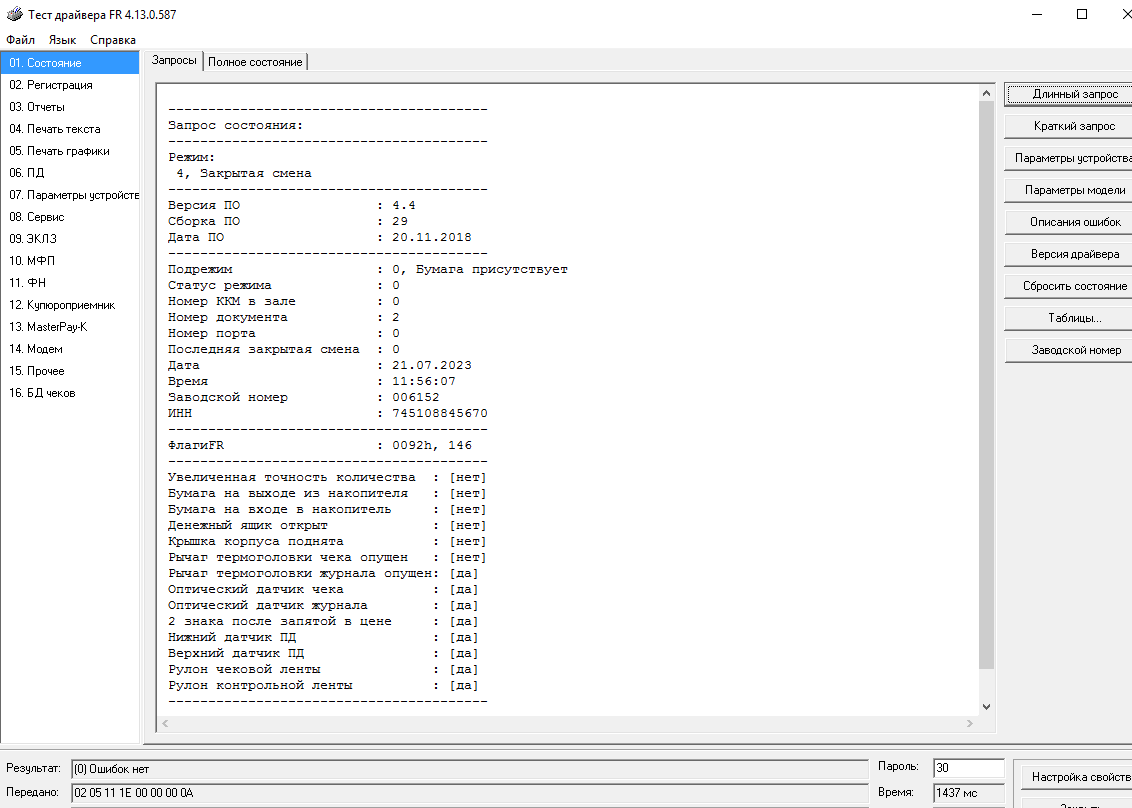The height and width of the screenshot is (808, 1132).
Task: Open 07. Параметры устройства section
Action: pos(70,195)
